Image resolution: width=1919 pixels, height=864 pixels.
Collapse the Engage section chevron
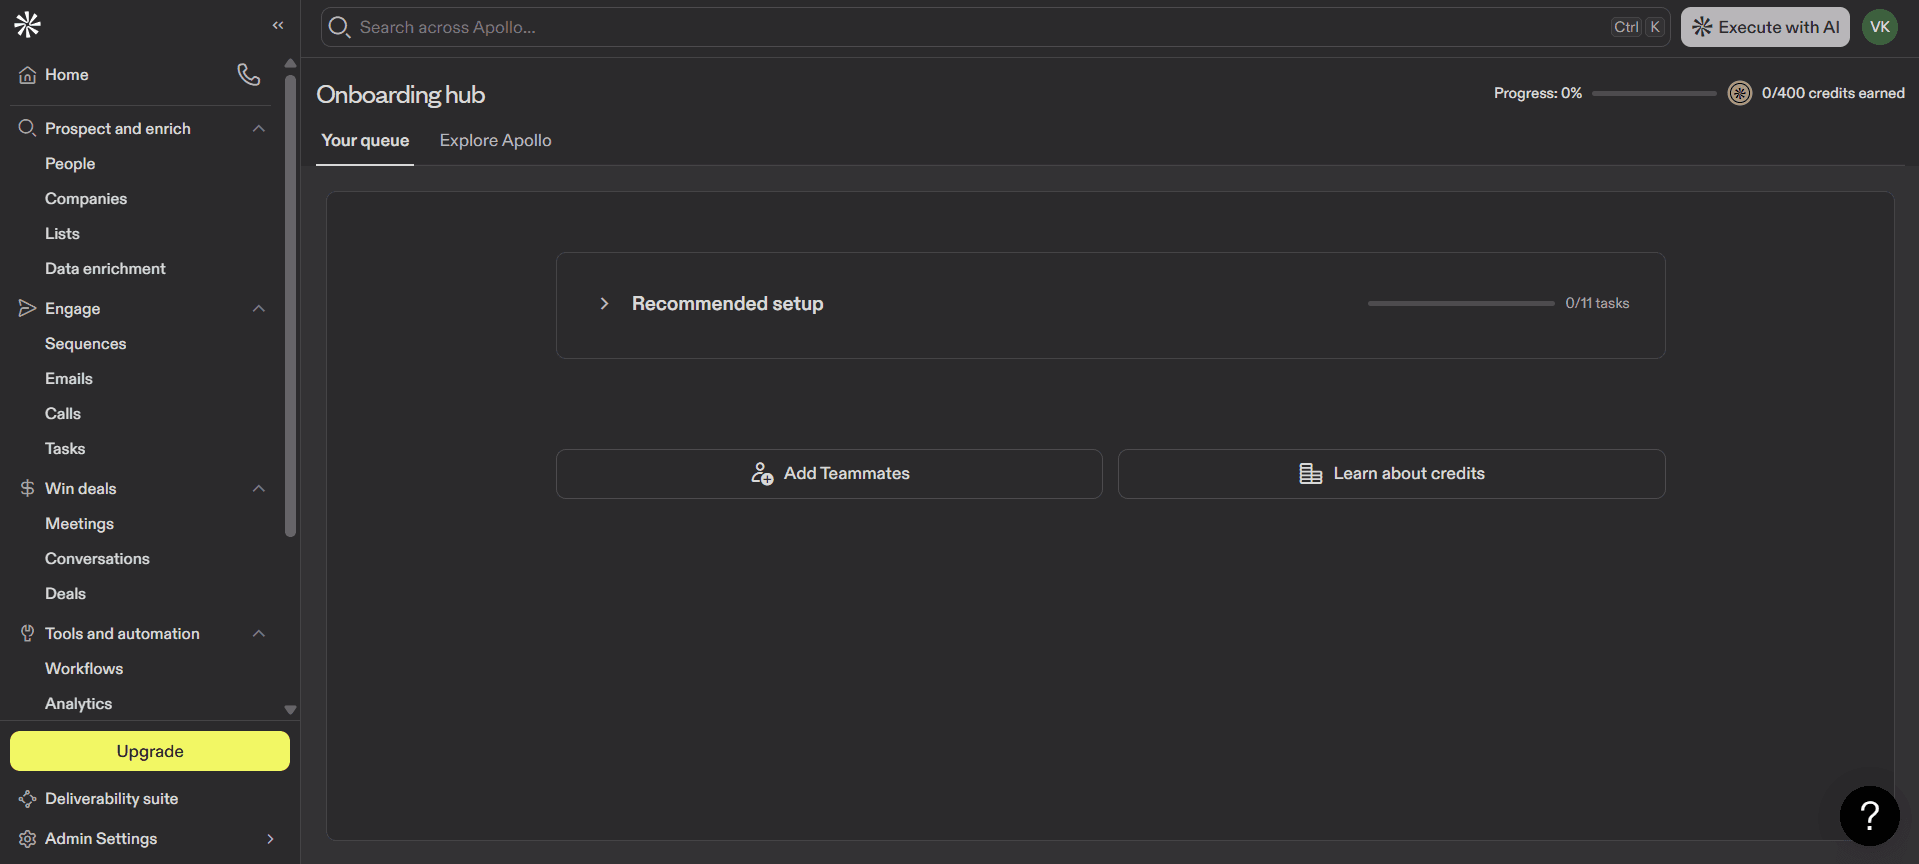[259, 308]
